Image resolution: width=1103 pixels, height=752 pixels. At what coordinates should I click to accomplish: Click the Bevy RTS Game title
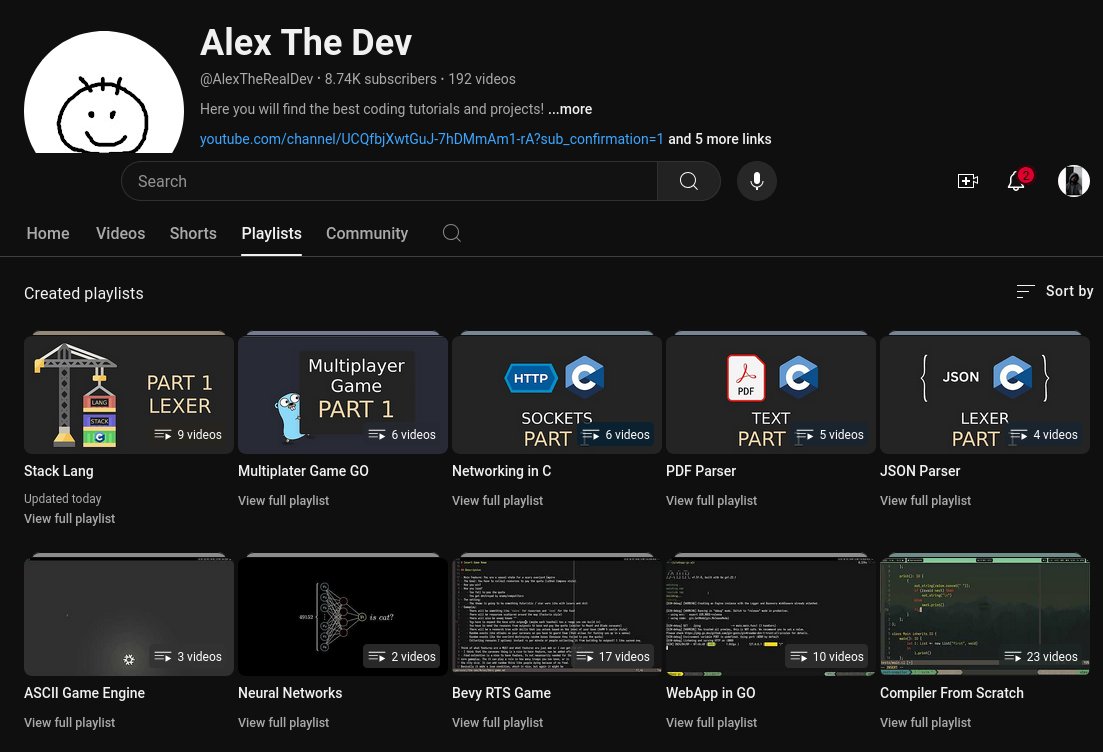coord(502,694)
